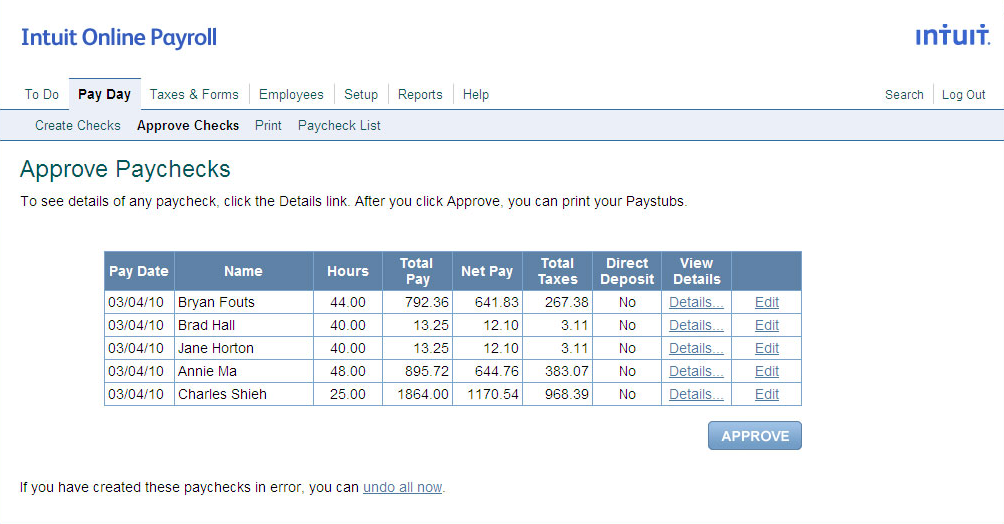The height and width of the screenshot is (524, 1004).
Task: Click the Total Taxes column header
Action: pos(557,271)
